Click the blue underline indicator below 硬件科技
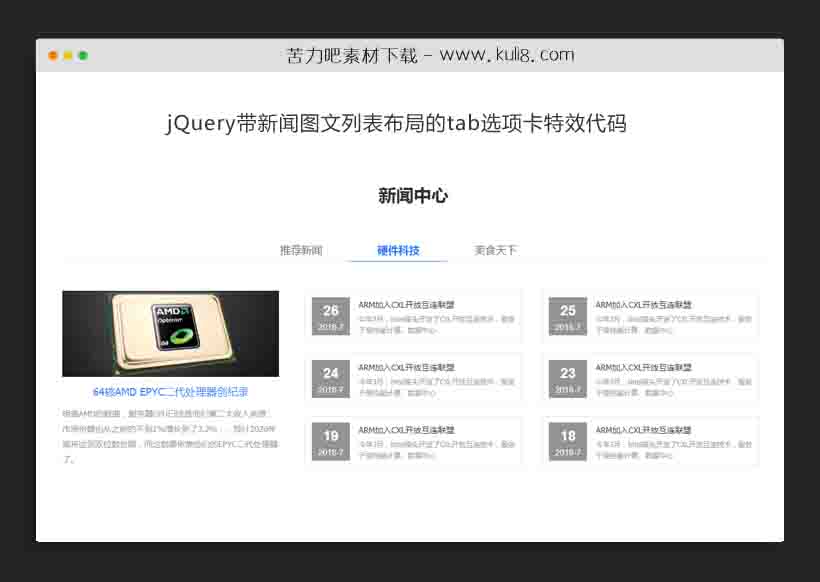820x582 pixels. [x=397, y=263]
